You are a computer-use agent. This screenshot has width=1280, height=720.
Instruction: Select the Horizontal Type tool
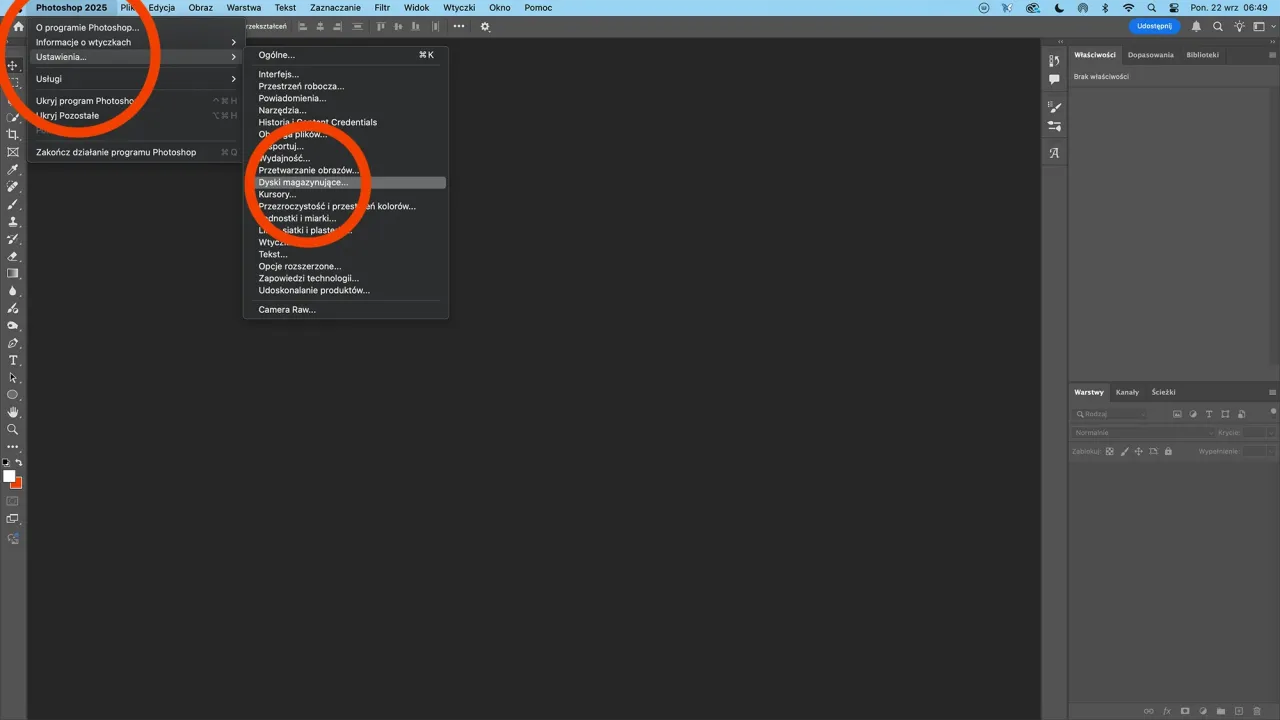(13, 360)
